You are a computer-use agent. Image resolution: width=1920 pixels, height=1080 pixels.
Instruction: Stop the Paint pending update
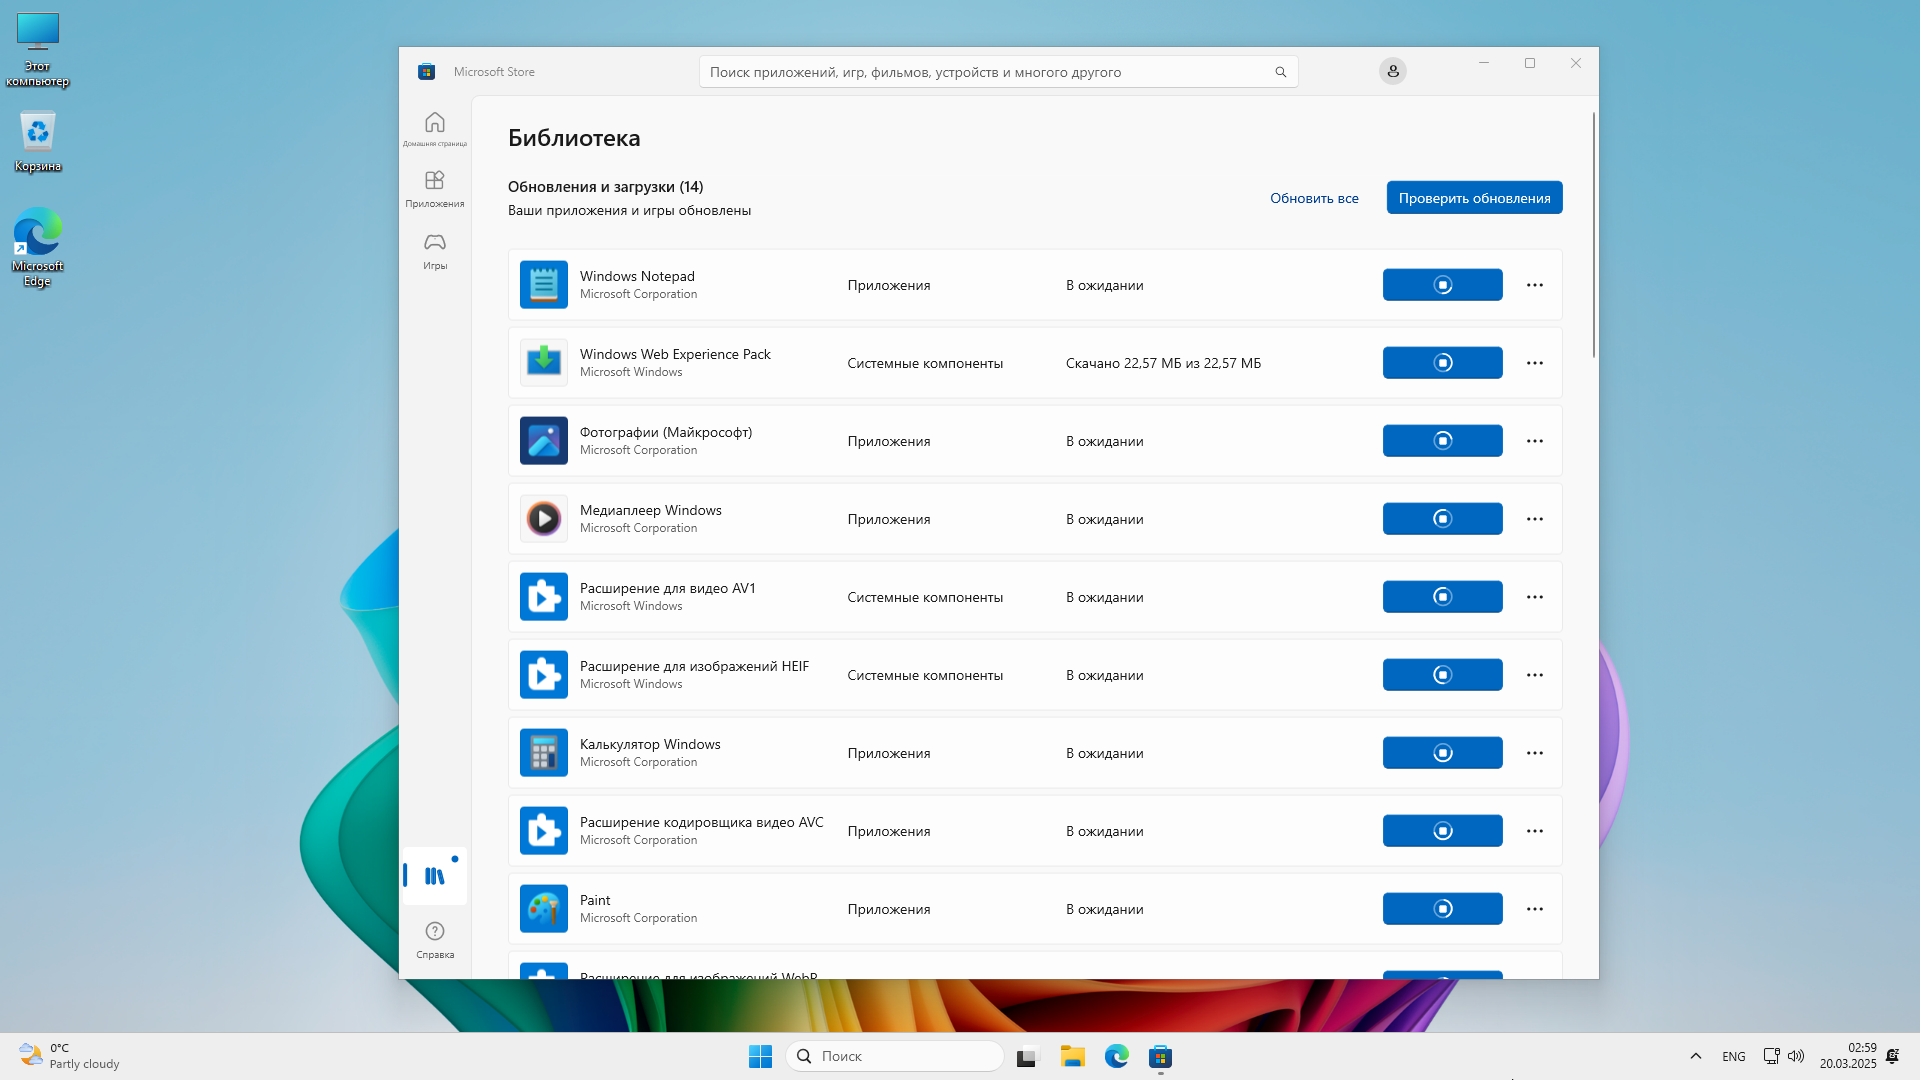click(1442, 909)
